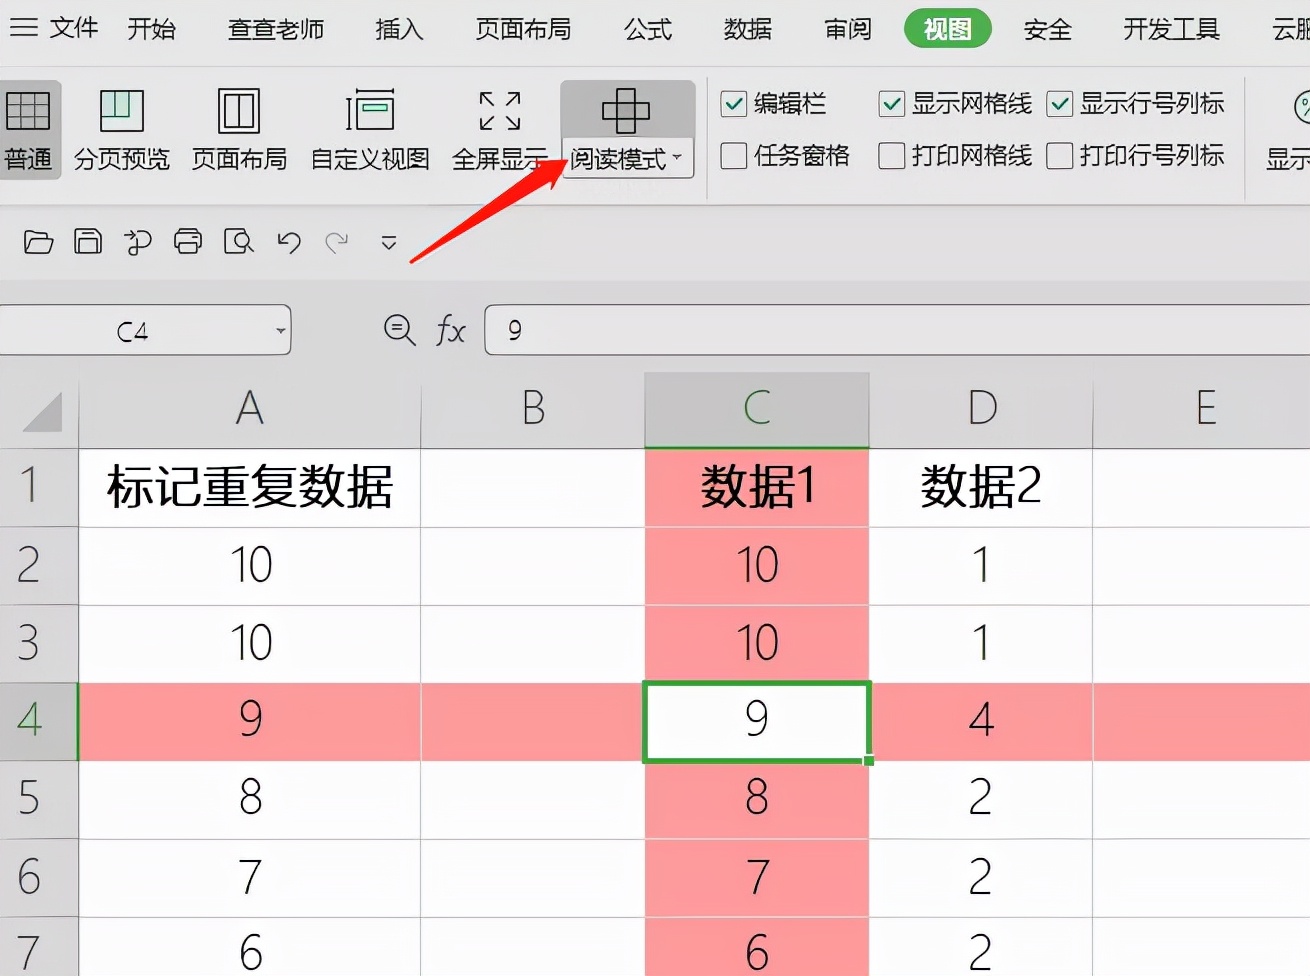The image size is (1310, 976).
Task: Click the Save icon in quick access toolbar
Action: pos(88,242)
